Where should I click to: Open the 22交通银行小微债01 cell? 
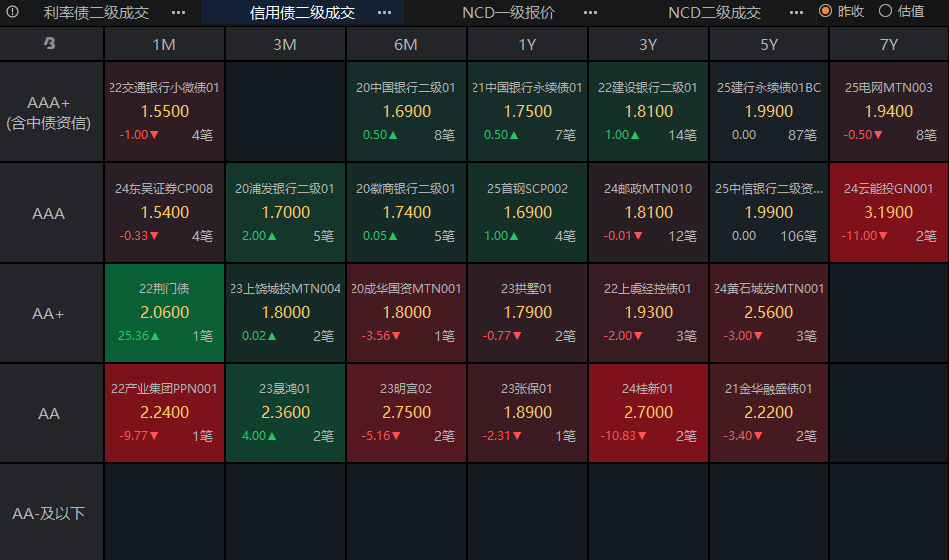pos(164,111)
